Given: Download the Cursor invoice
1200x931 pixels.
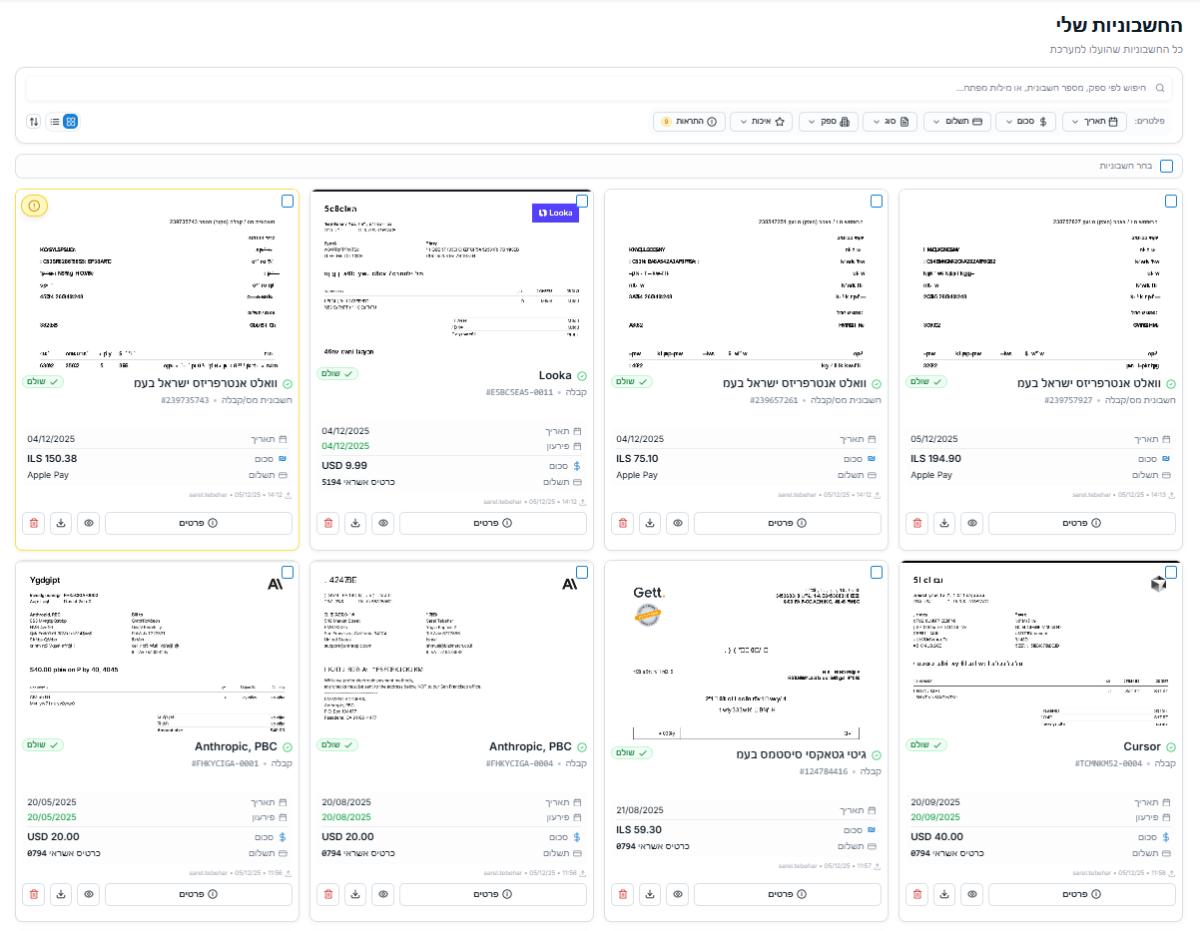Looking at the screenshot, I should tap(944, 894).
